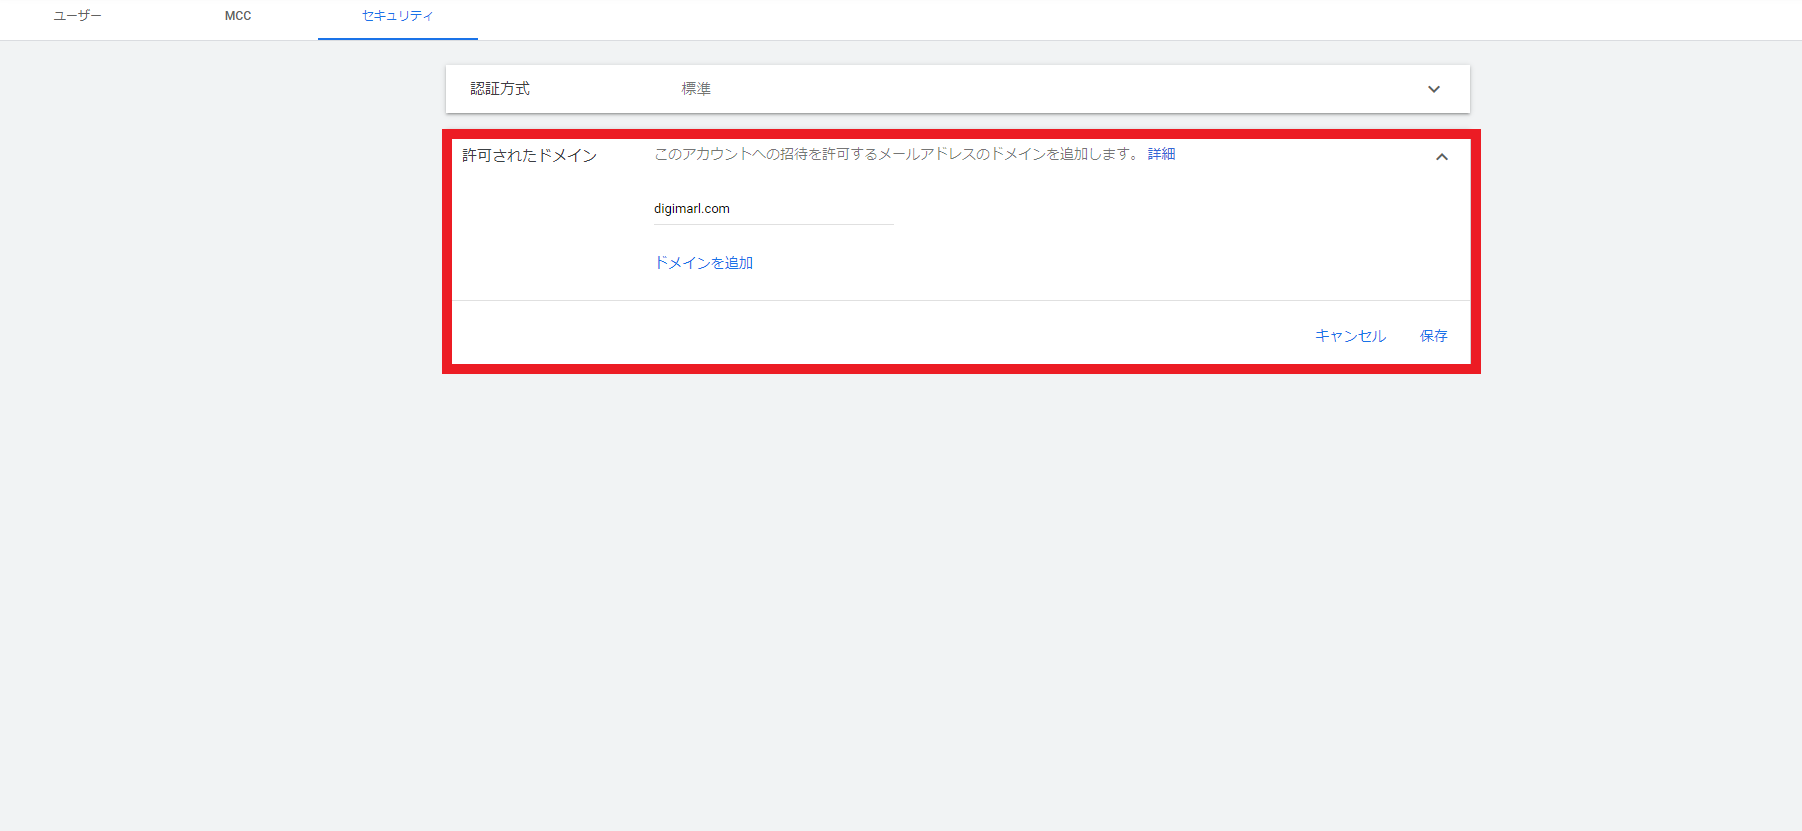This screenshot has height=831, width=1802.
Task: Click the ドメインを追加 link
Action: click(x=703, y=263)
